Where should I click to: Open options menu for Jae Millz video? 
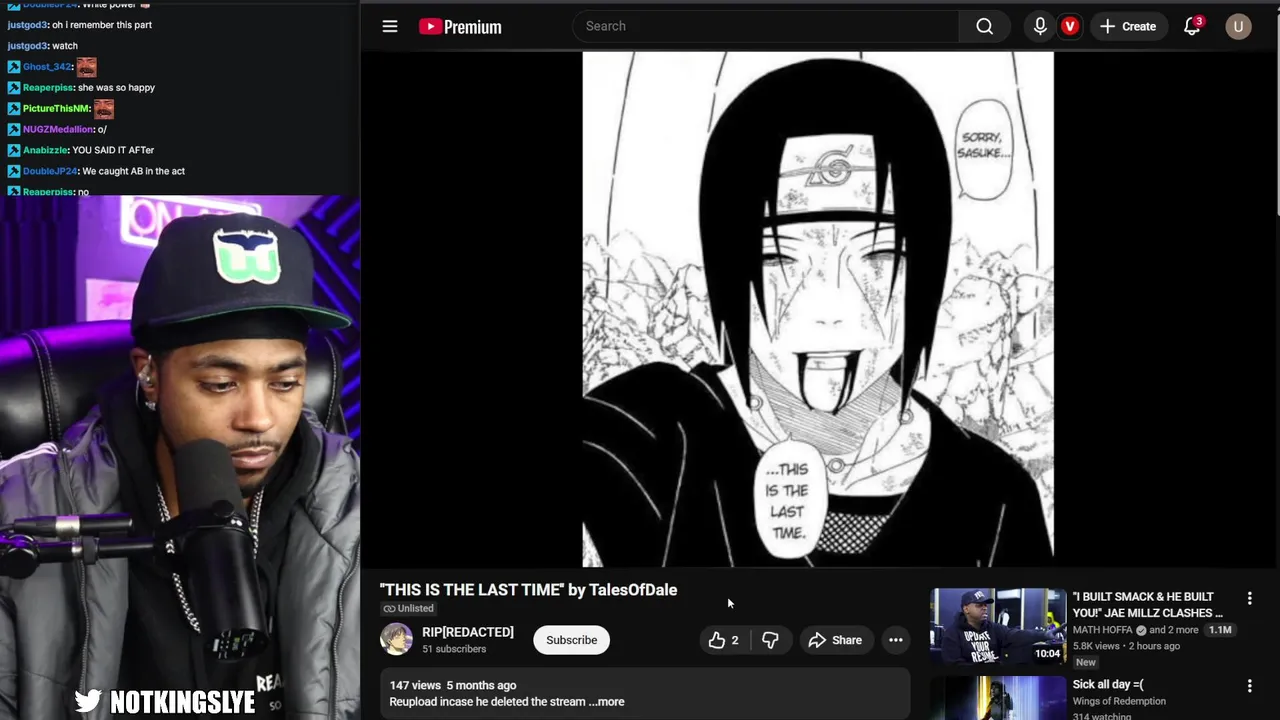pos(1249,598)
